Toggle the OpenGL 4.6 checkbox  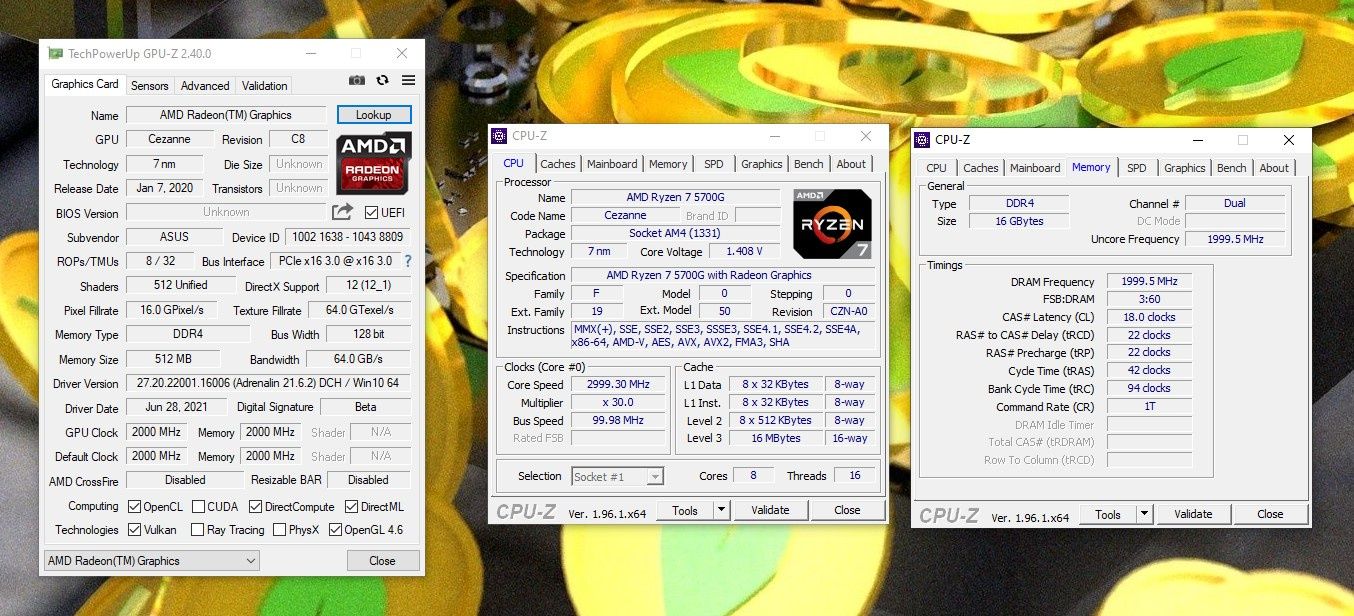335,530
